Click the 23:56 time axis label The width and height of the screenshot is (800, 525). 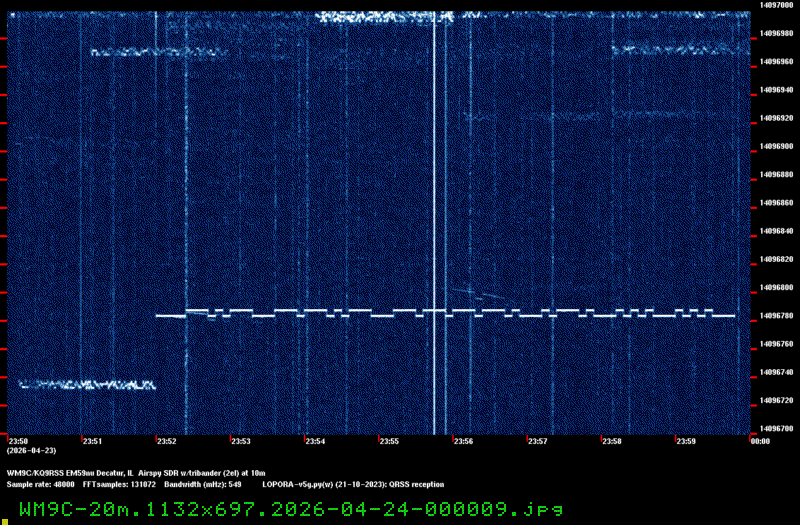pyautogui.click(x=463, y=441)
